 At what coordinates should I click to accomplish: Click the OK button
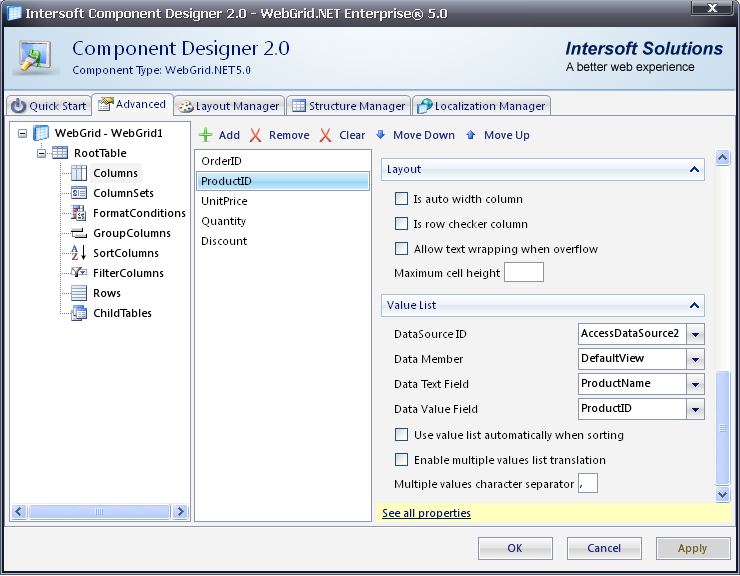tap(515, 548)
